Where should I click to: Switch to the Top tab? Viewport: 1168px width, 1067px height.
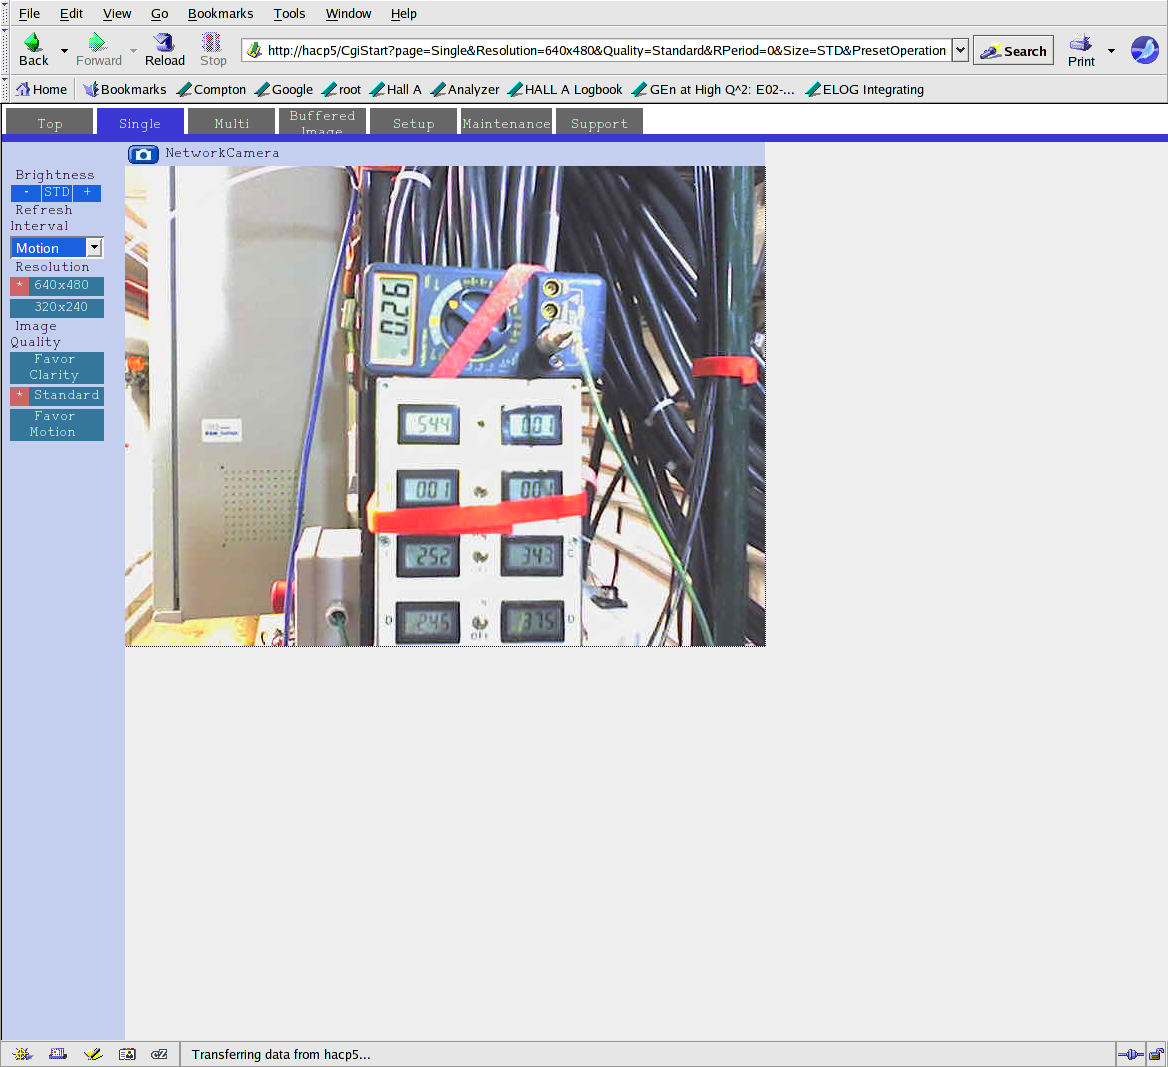point(50,122)
